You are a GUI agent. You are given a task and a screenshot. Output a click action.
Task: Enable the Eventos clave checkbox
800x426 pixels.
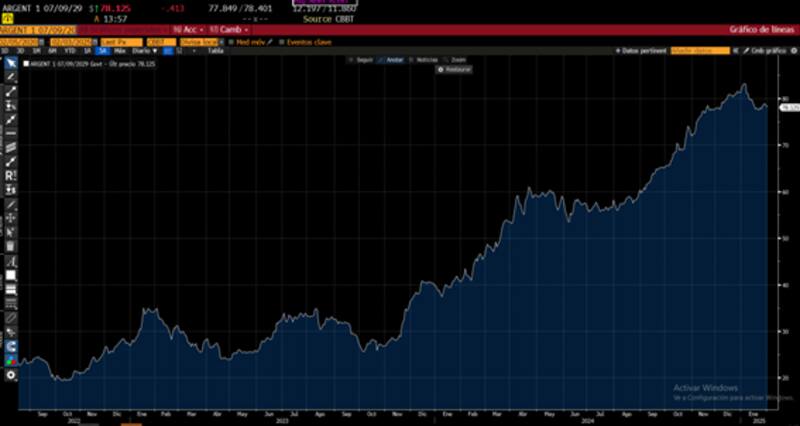click(282, 42)
